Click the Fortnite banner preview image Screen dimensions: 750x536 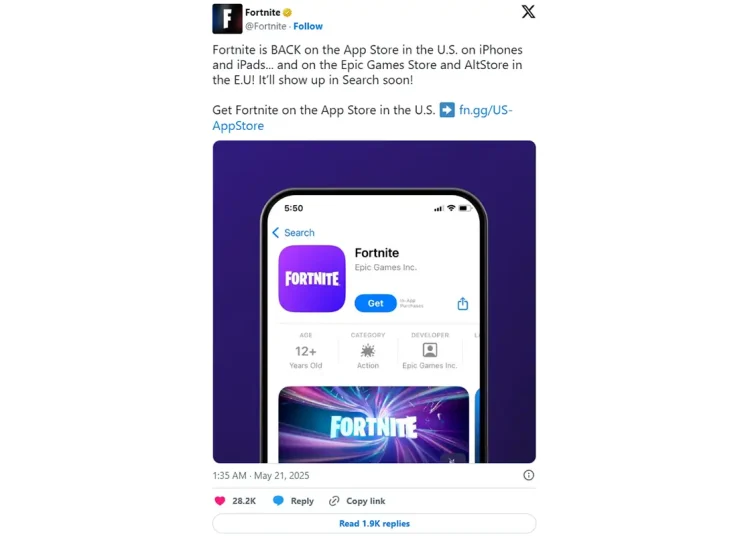coord(374,424)
